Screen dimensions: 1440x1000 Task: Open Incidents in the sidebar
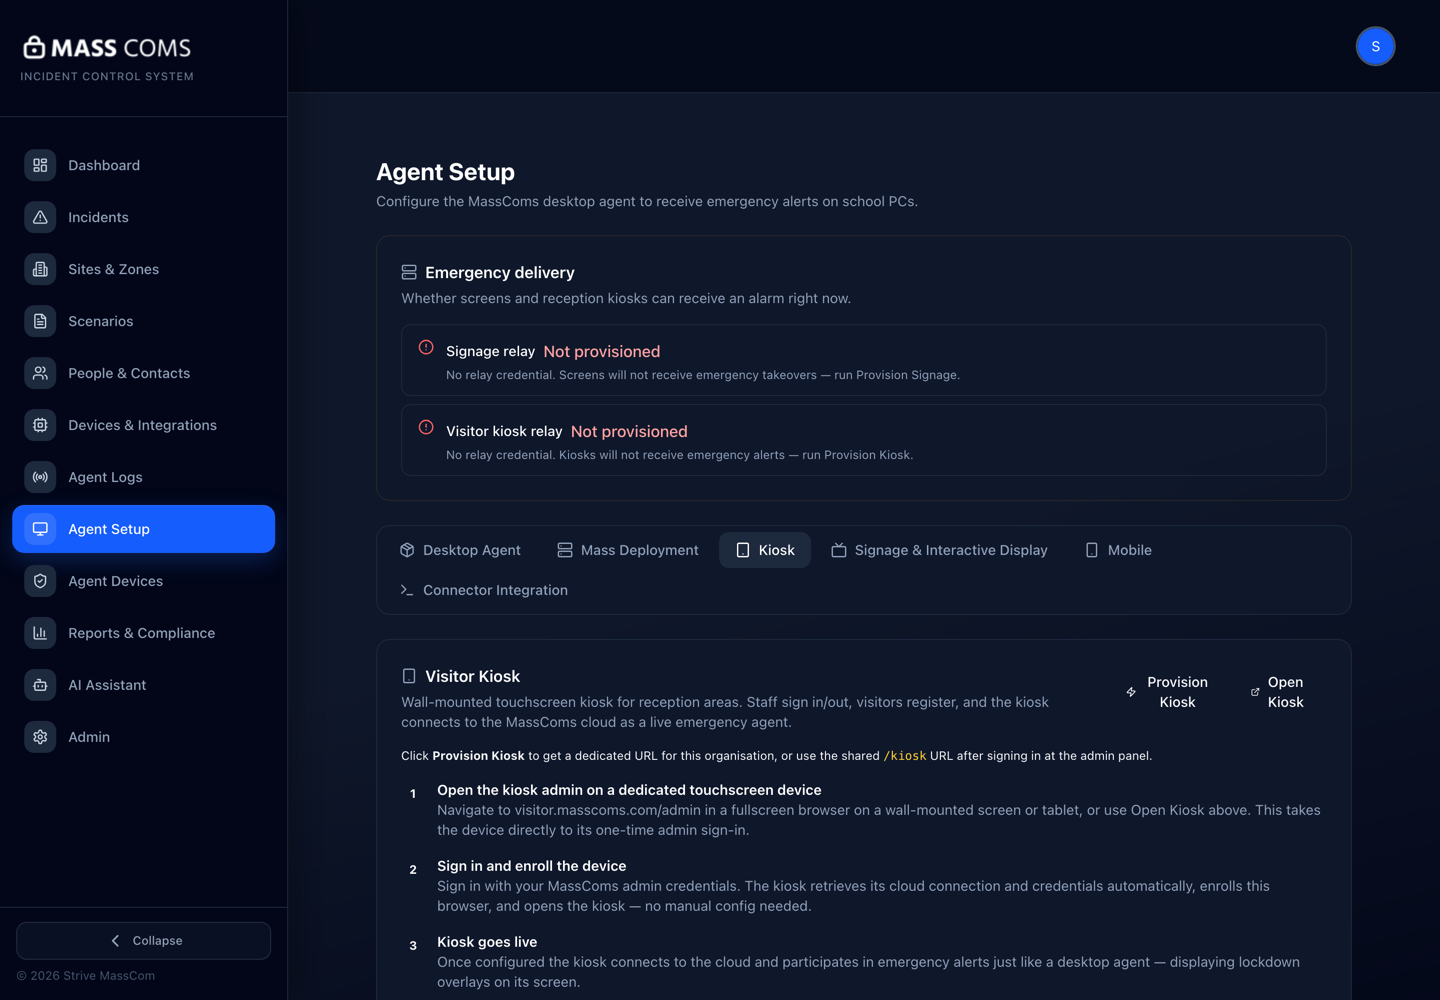pos(143,217)
